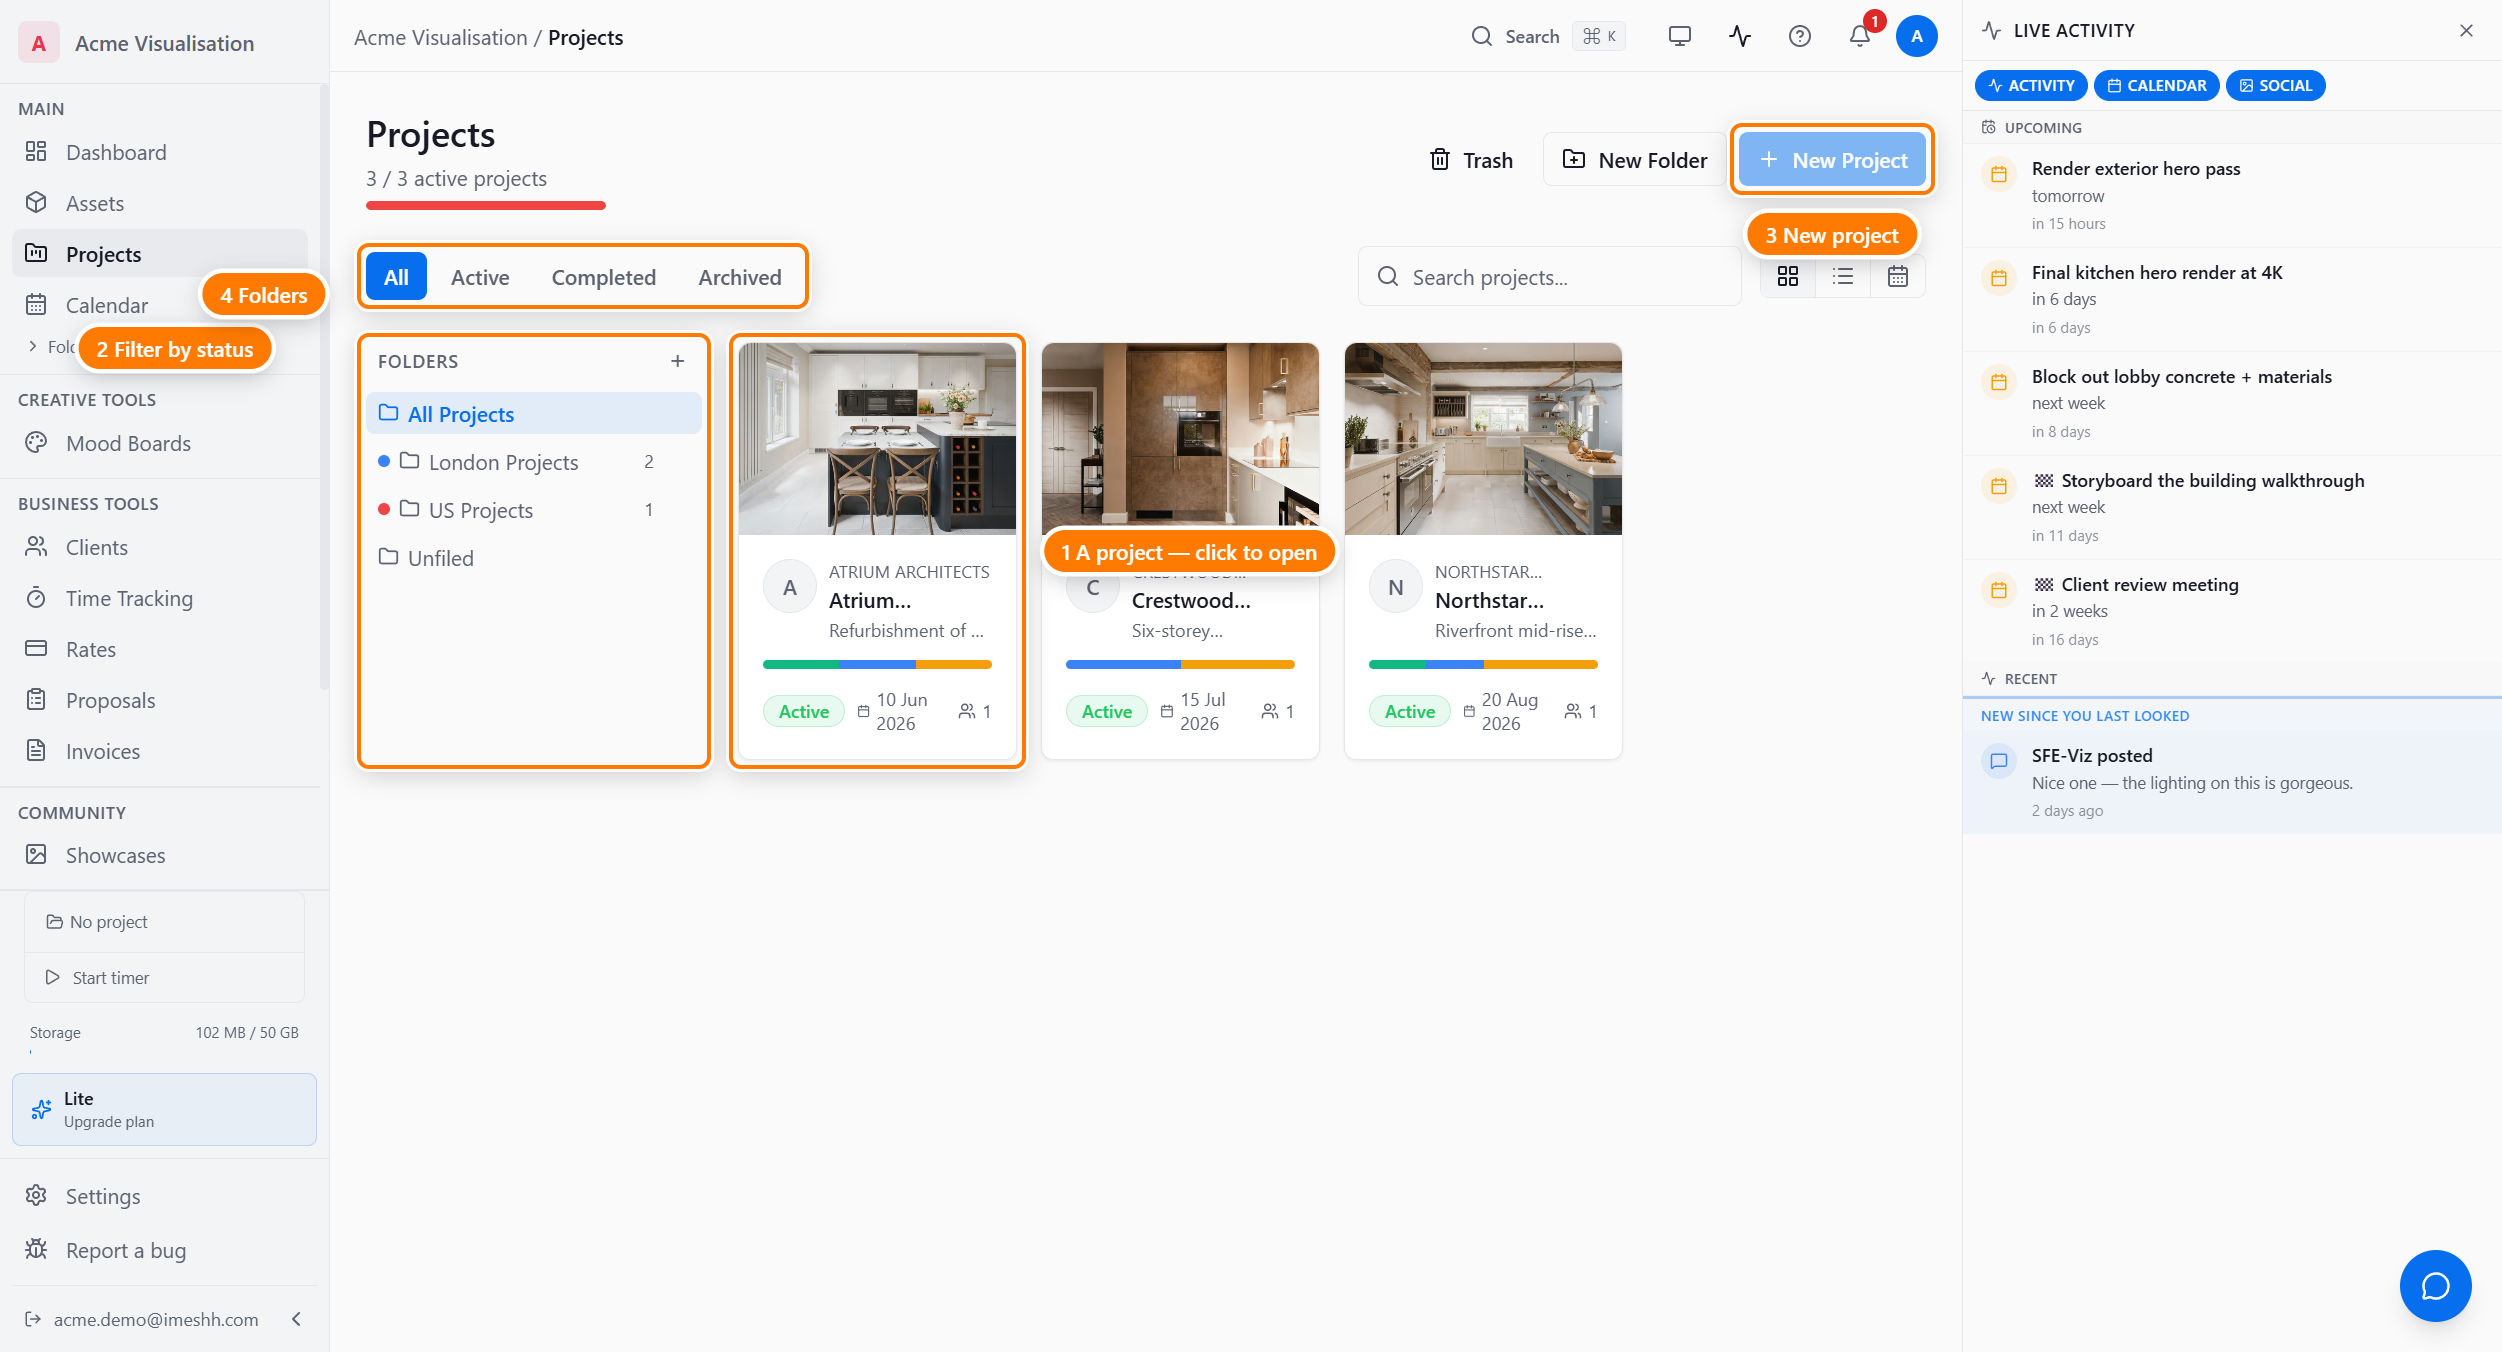Open global Search in the header

1548,37
